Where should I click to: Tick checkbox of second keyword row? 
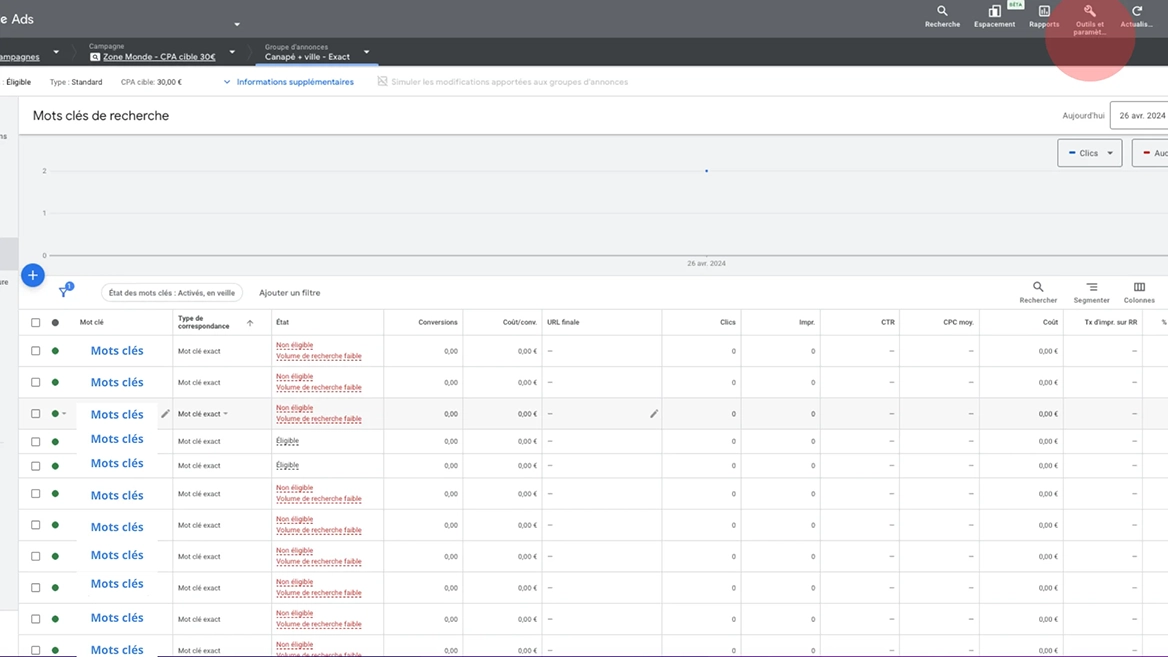35,382
